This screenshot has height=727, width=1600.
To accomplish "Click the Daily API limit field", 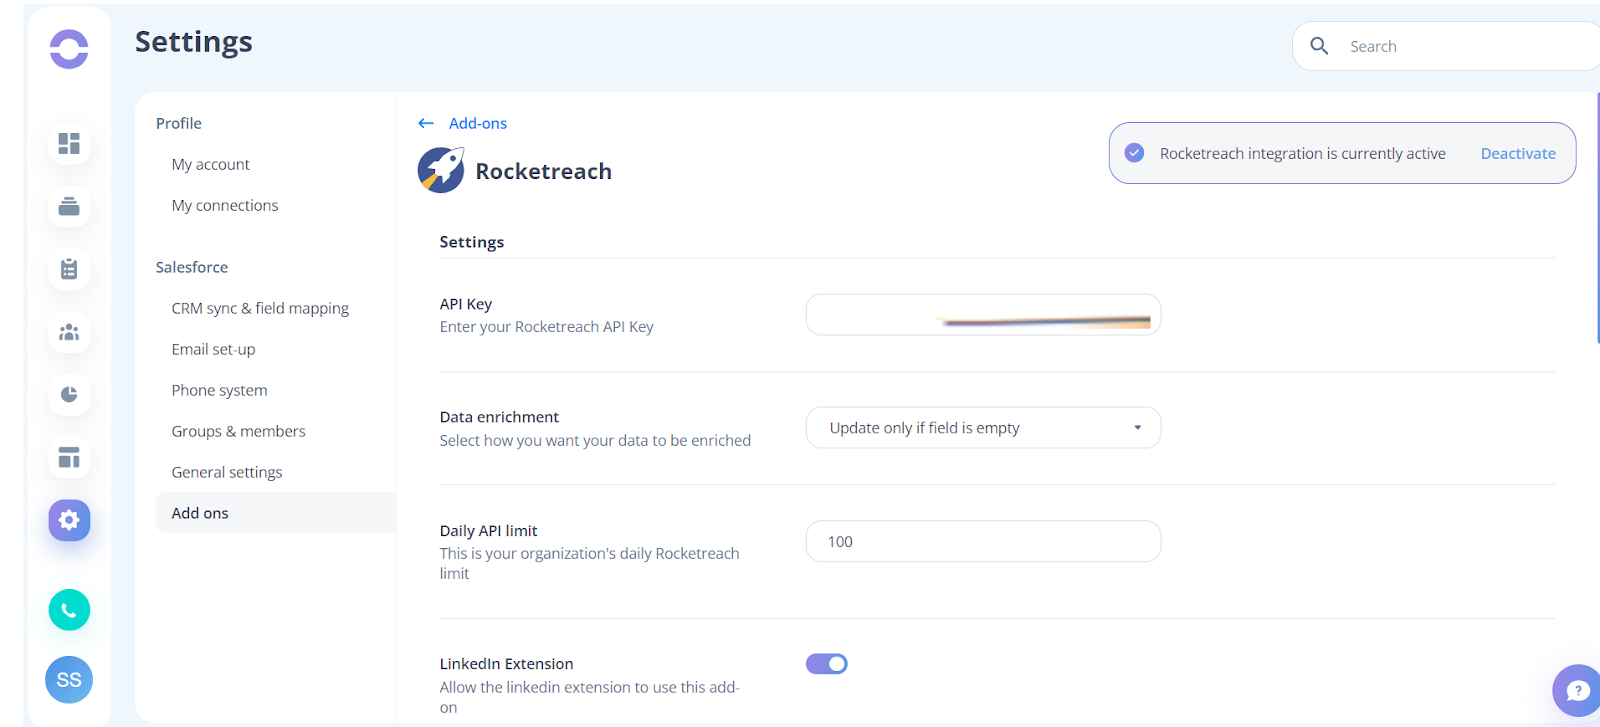I will (x=983, y=541).
